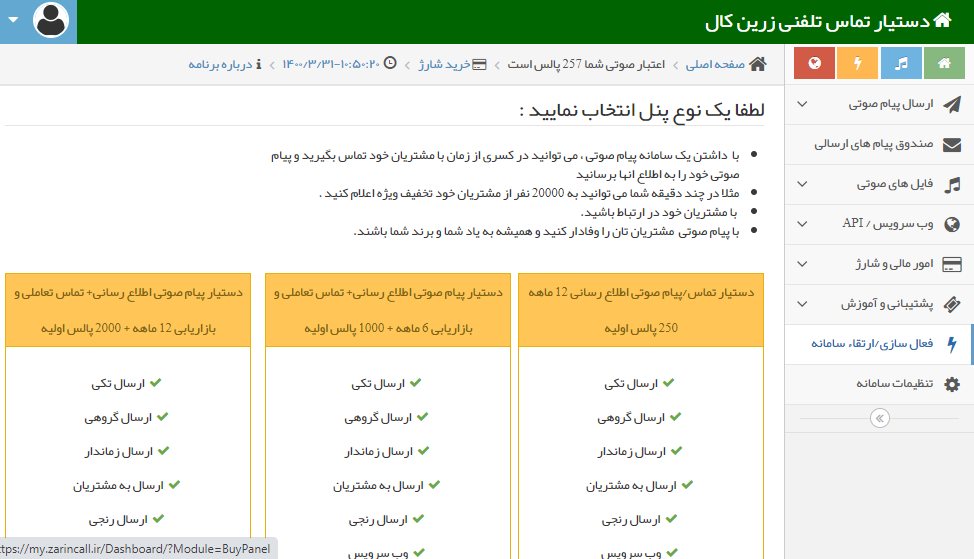974x559 pixels.
Task: Click the green home shortcut button
Action: pos(944,63)
